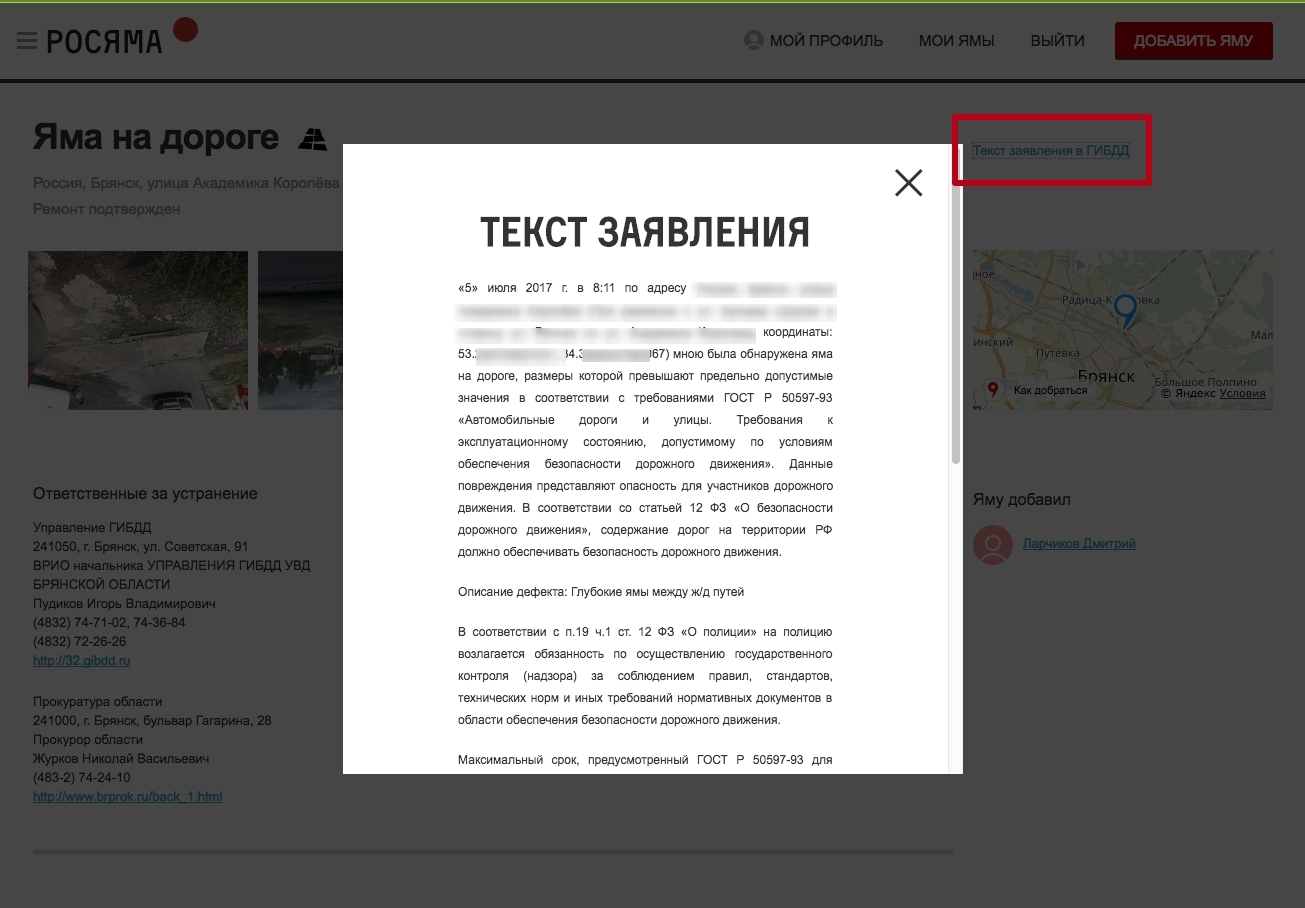This screenshot has height=908, width=1305.
Task: Open the http://32.gibdd.ru link
Action: 82,661
